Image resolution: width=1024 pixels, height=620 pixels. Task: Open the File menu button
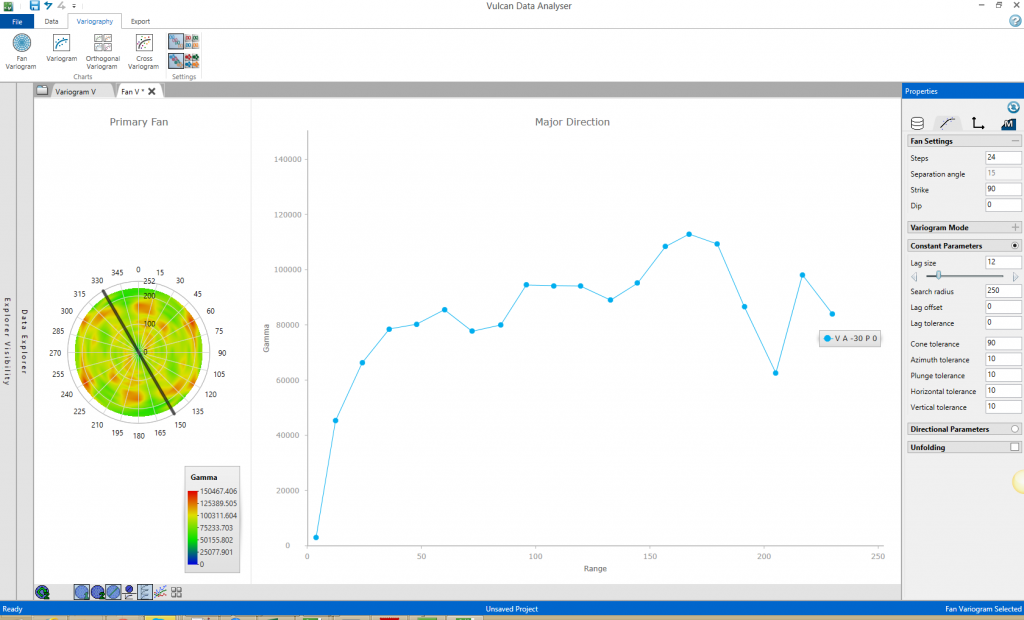(17, 20)
